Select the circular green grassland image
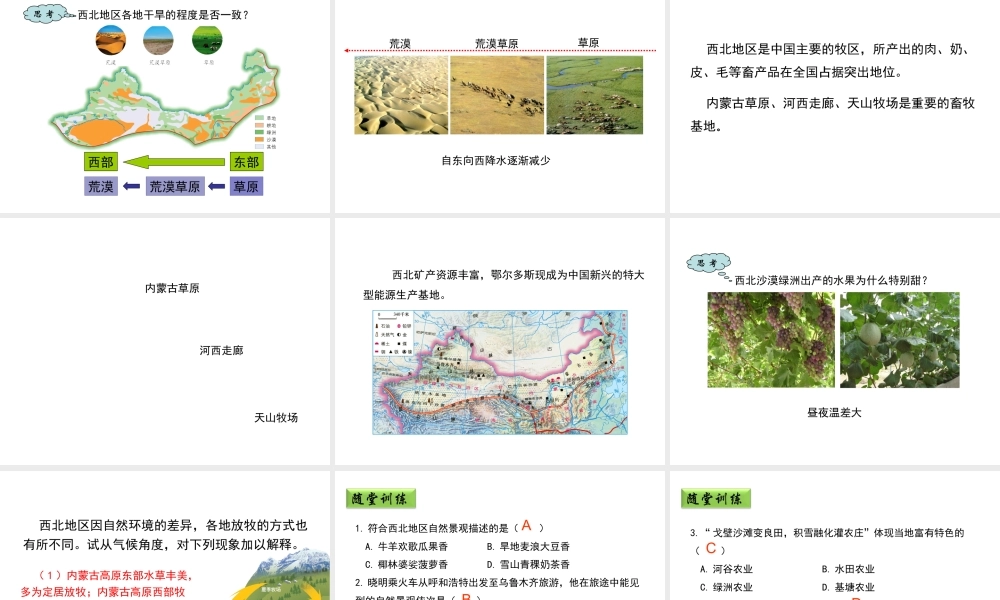1000x600 pixels. 207,41
